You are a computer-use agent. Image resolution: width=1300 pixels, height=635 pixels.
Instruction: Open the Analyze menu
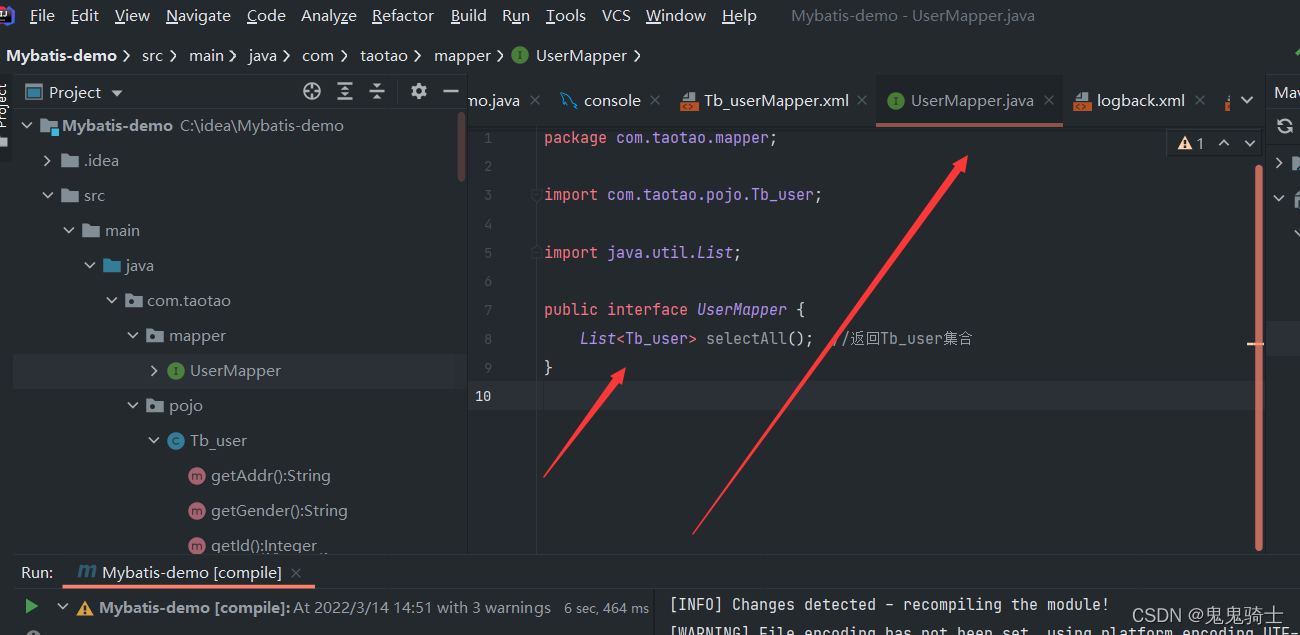pos(329,16)
